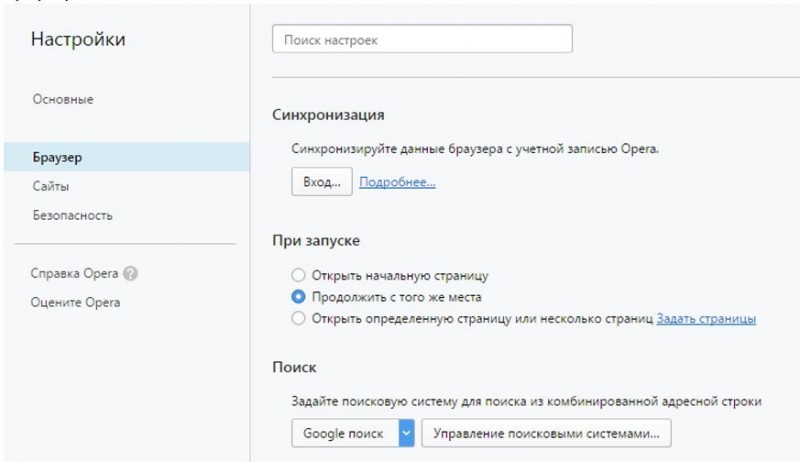Open the Google поиск combo box
800x462 pixels.
click(x=353, y=433)
